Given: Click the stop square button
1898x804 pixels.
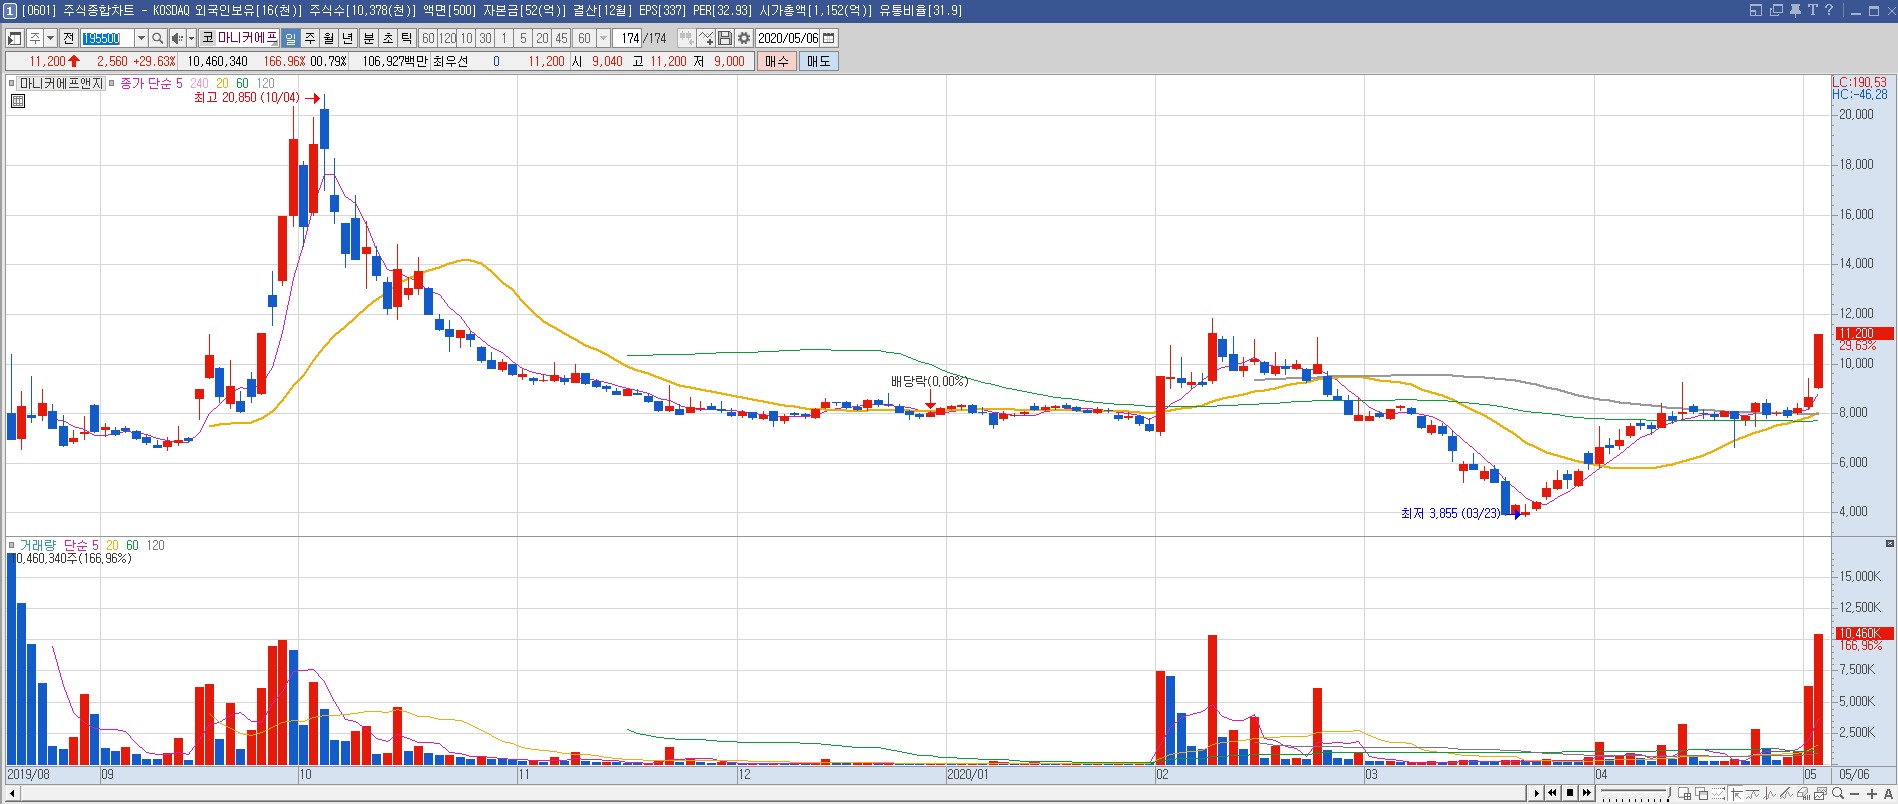Looking at the screenshot, I should click(1570, 793).
